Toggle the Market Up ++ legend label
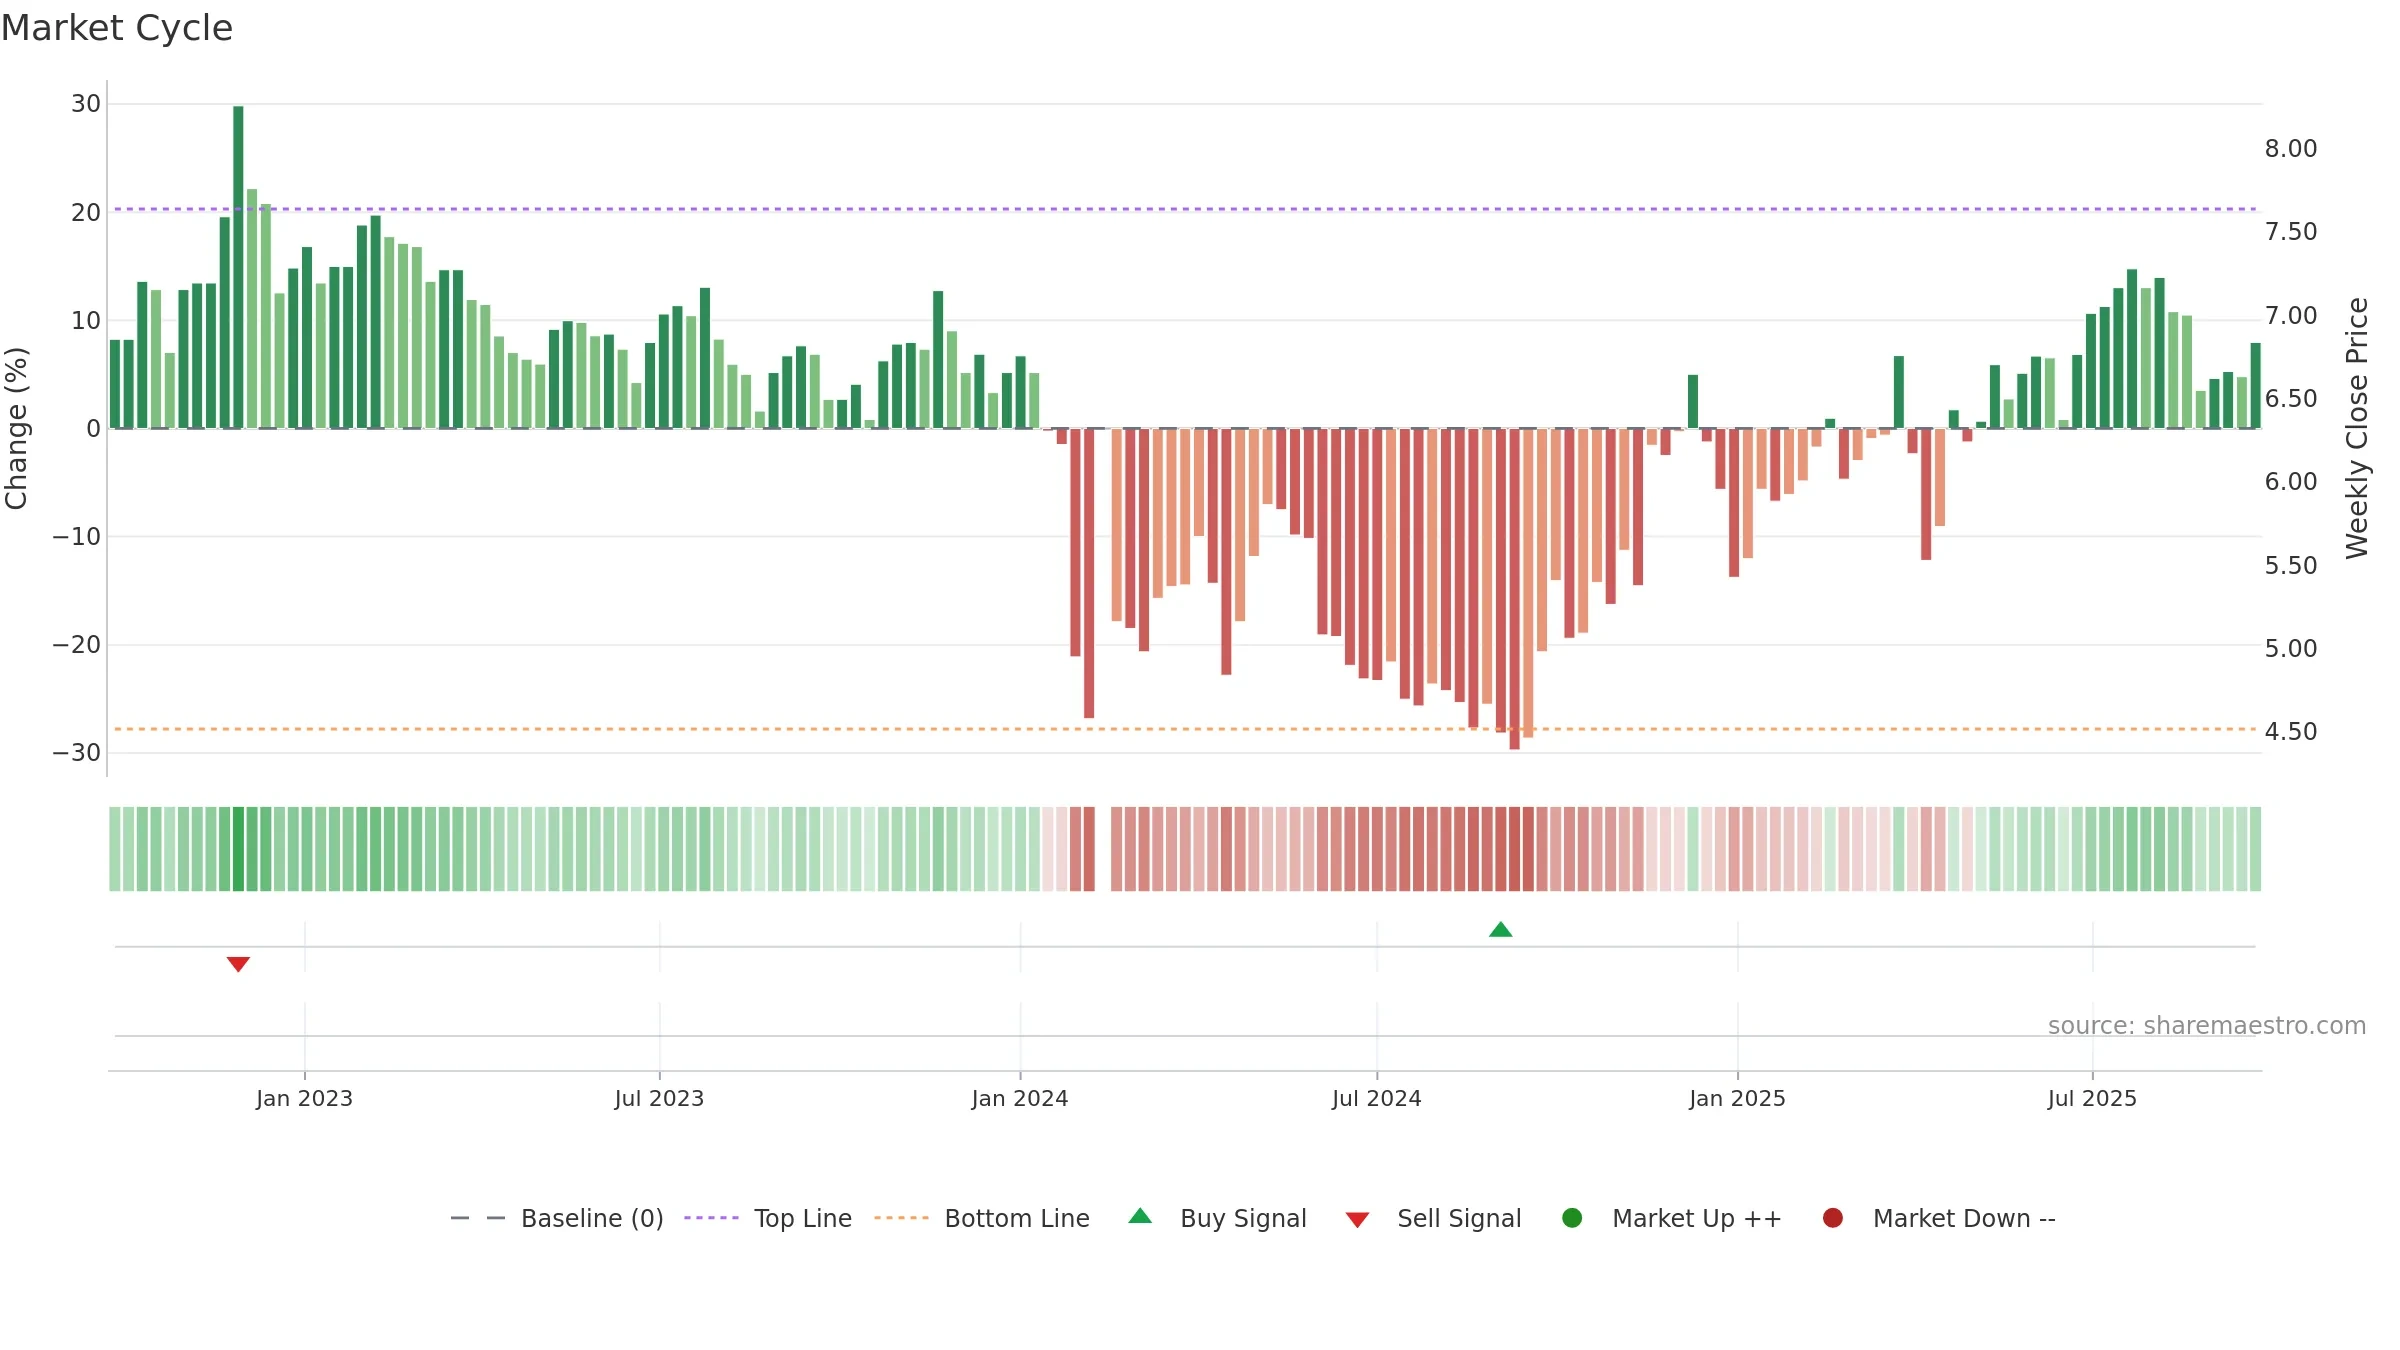 tap(1697, 1218)
